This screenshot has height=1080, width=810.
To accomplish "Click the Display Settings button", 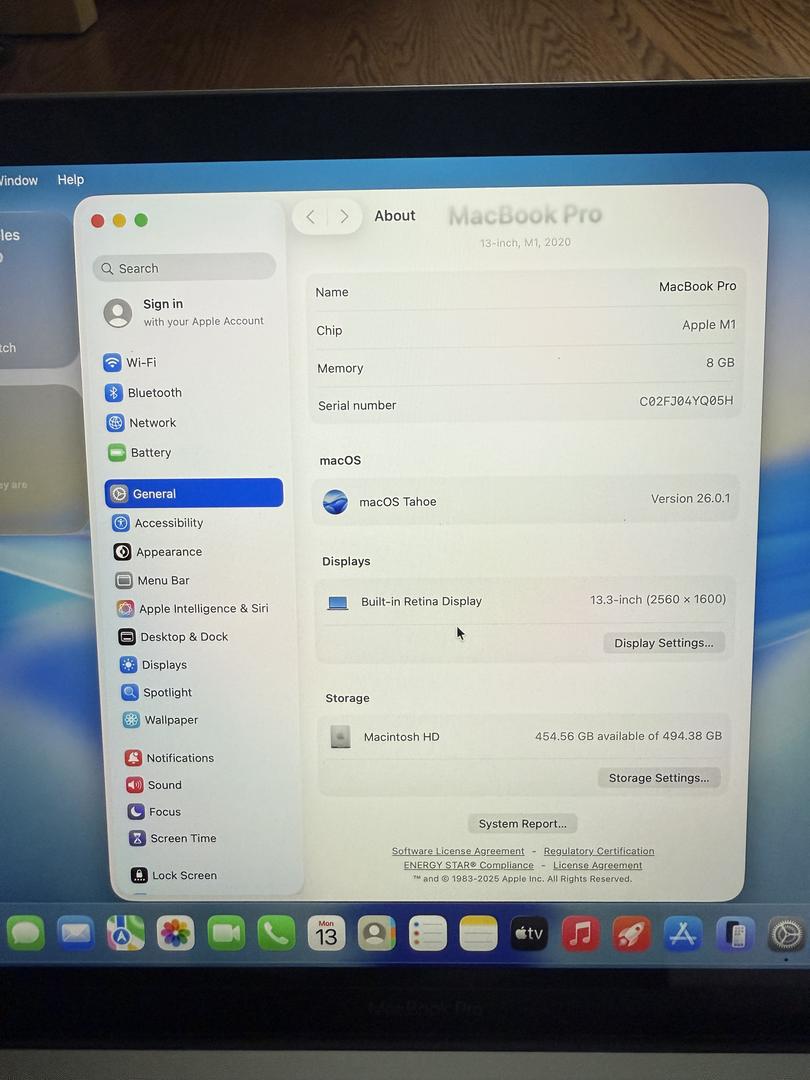I will (x=664, y=643).
